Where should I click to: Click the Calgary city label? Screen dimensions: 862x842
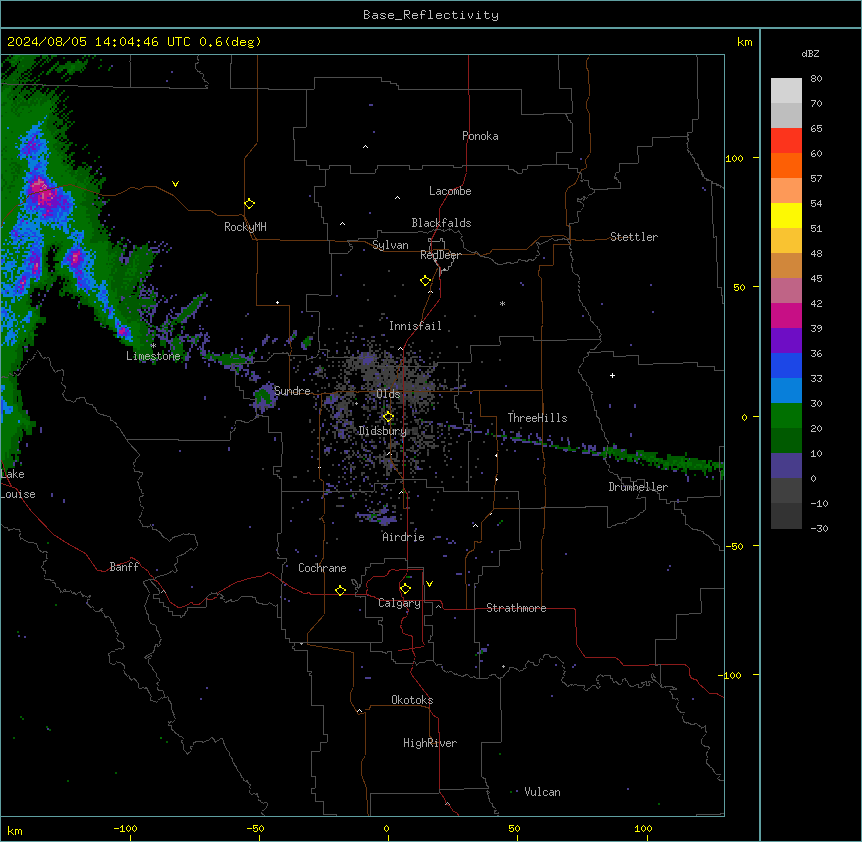click(399, 603)
